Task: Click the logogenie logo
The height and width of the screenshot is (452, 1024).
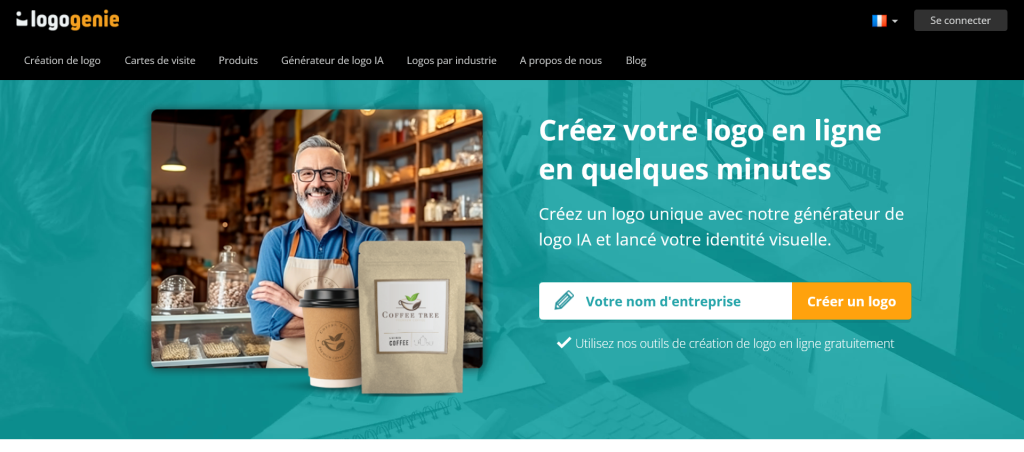Action: coord(68,20)
